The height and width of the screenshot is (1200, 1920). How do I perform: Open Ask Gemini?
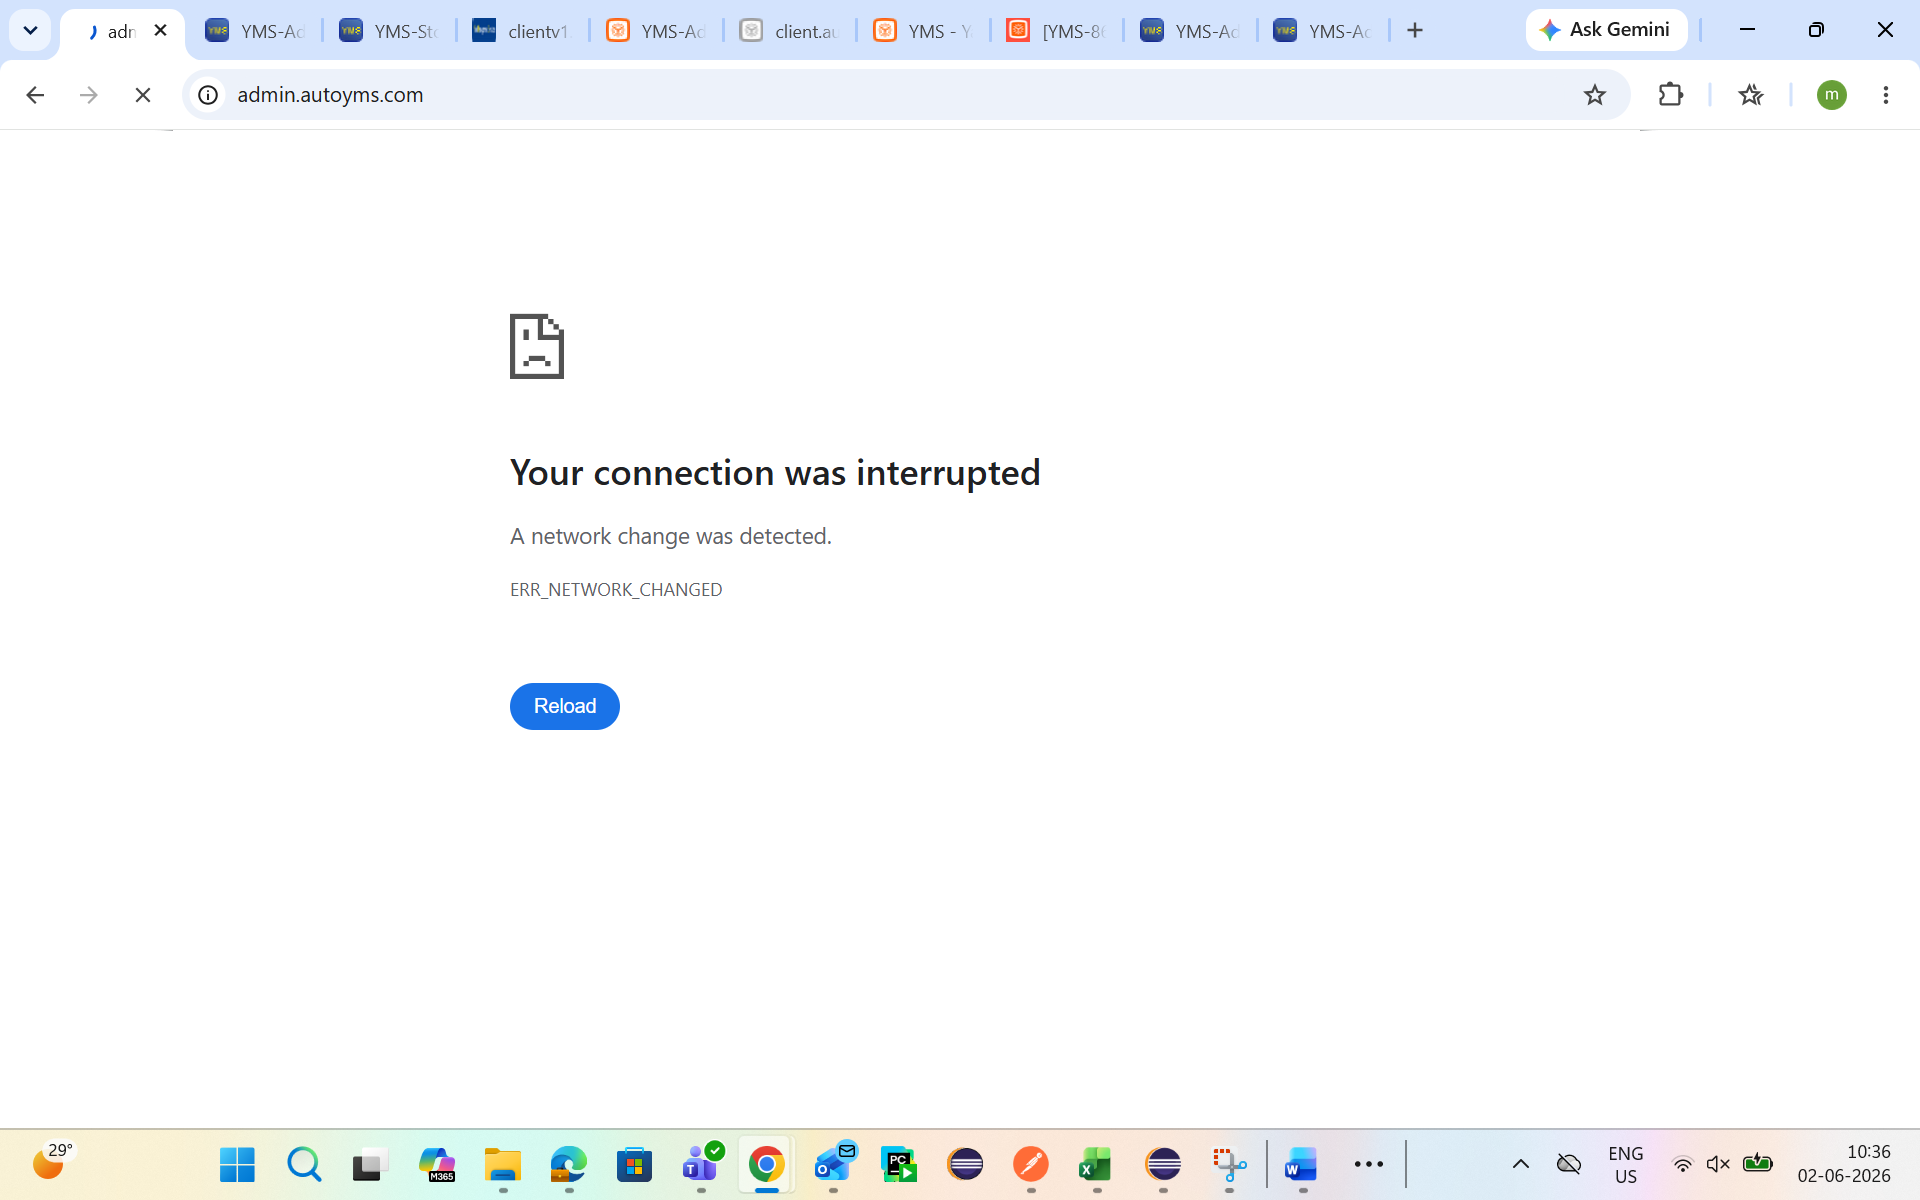tap(1606, 30)
